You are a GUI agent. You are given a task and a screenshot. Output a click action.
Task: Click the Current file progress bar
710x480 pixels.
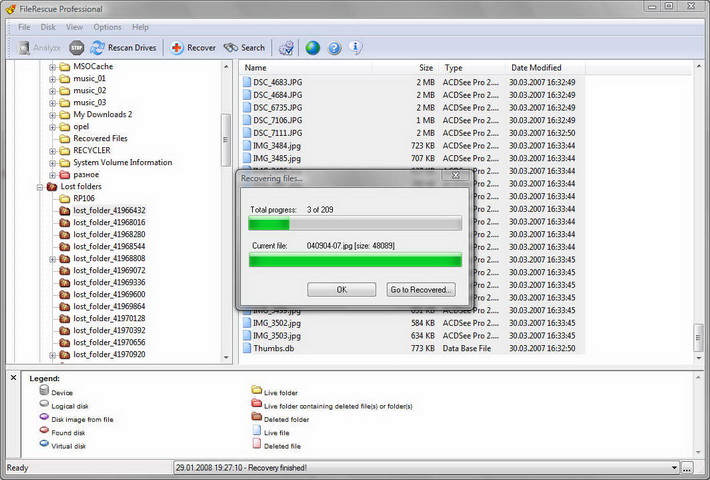click(355, 260)
